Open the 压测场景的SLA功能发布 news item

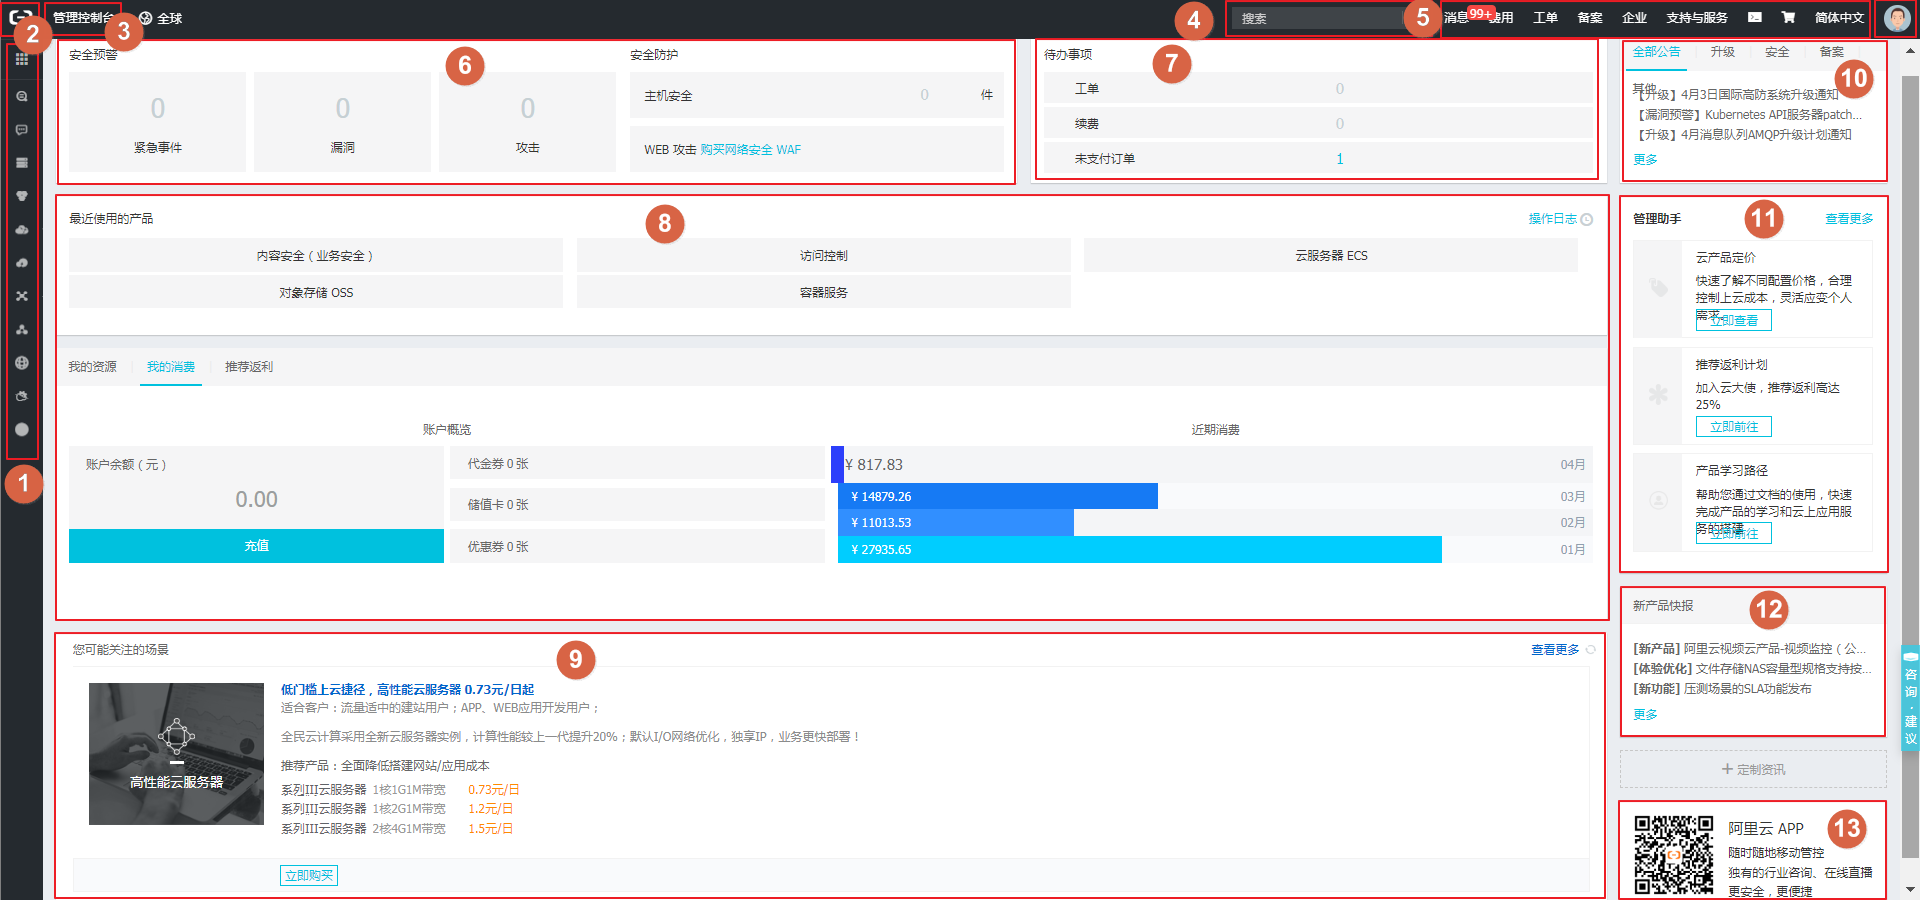1722,689
